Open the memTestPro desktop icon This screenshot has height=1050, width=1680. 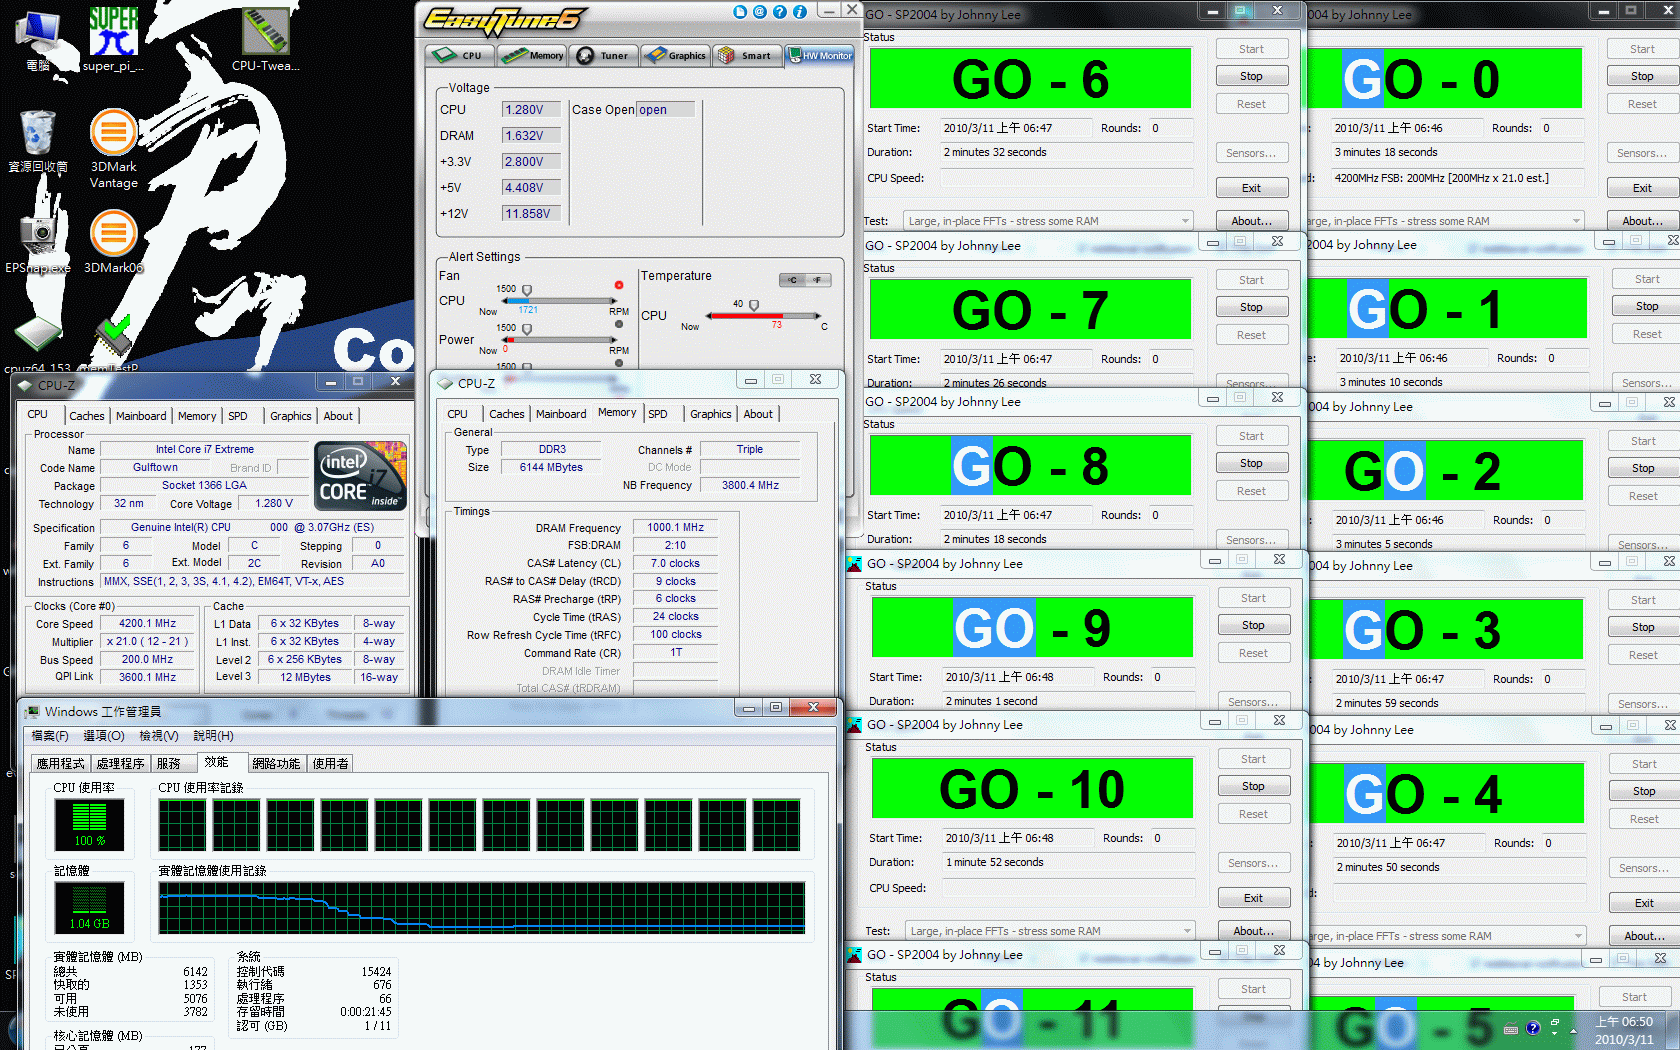(114, 345)
